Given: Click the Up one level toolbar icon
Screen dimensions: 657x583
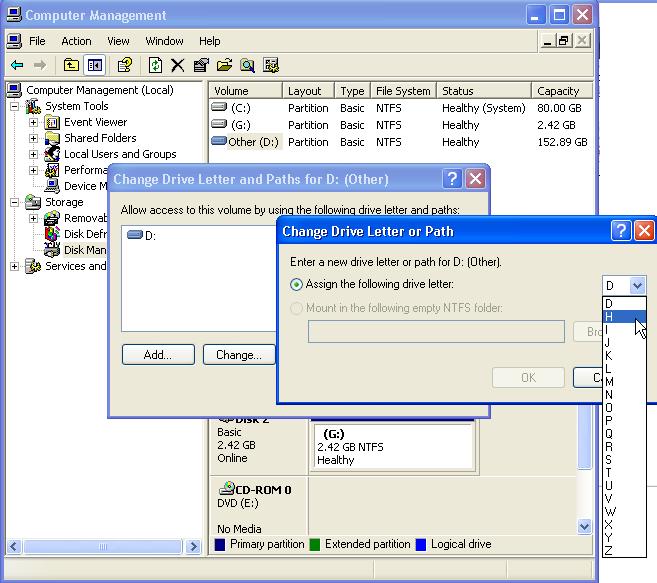Looking at the screenshot, I should click(71, 65).
